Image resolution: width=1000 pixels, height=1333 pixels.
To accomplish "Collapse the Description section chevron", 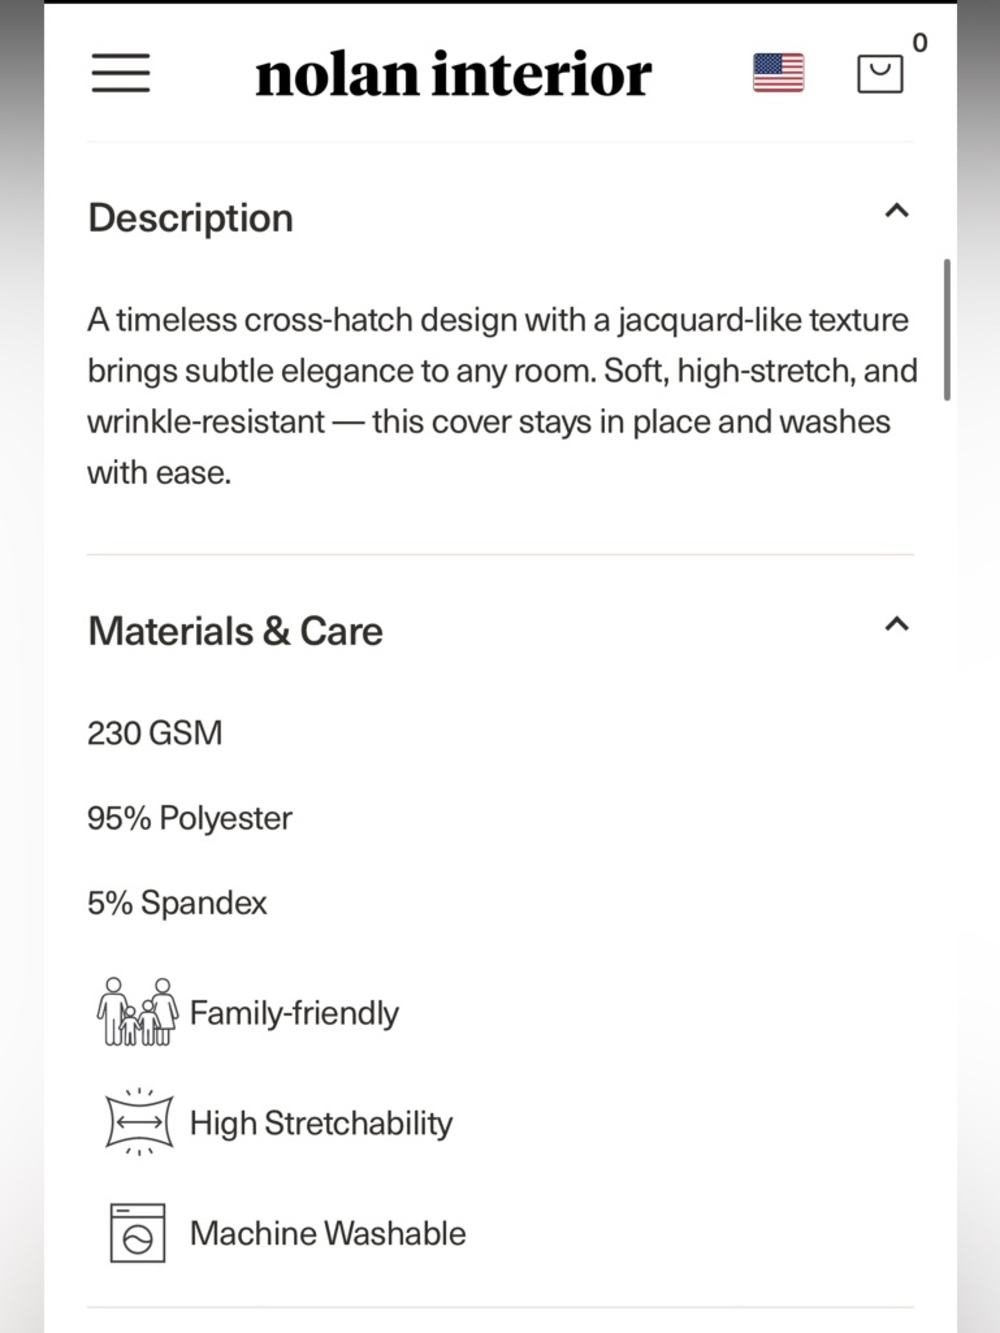I will click(897, 211).
